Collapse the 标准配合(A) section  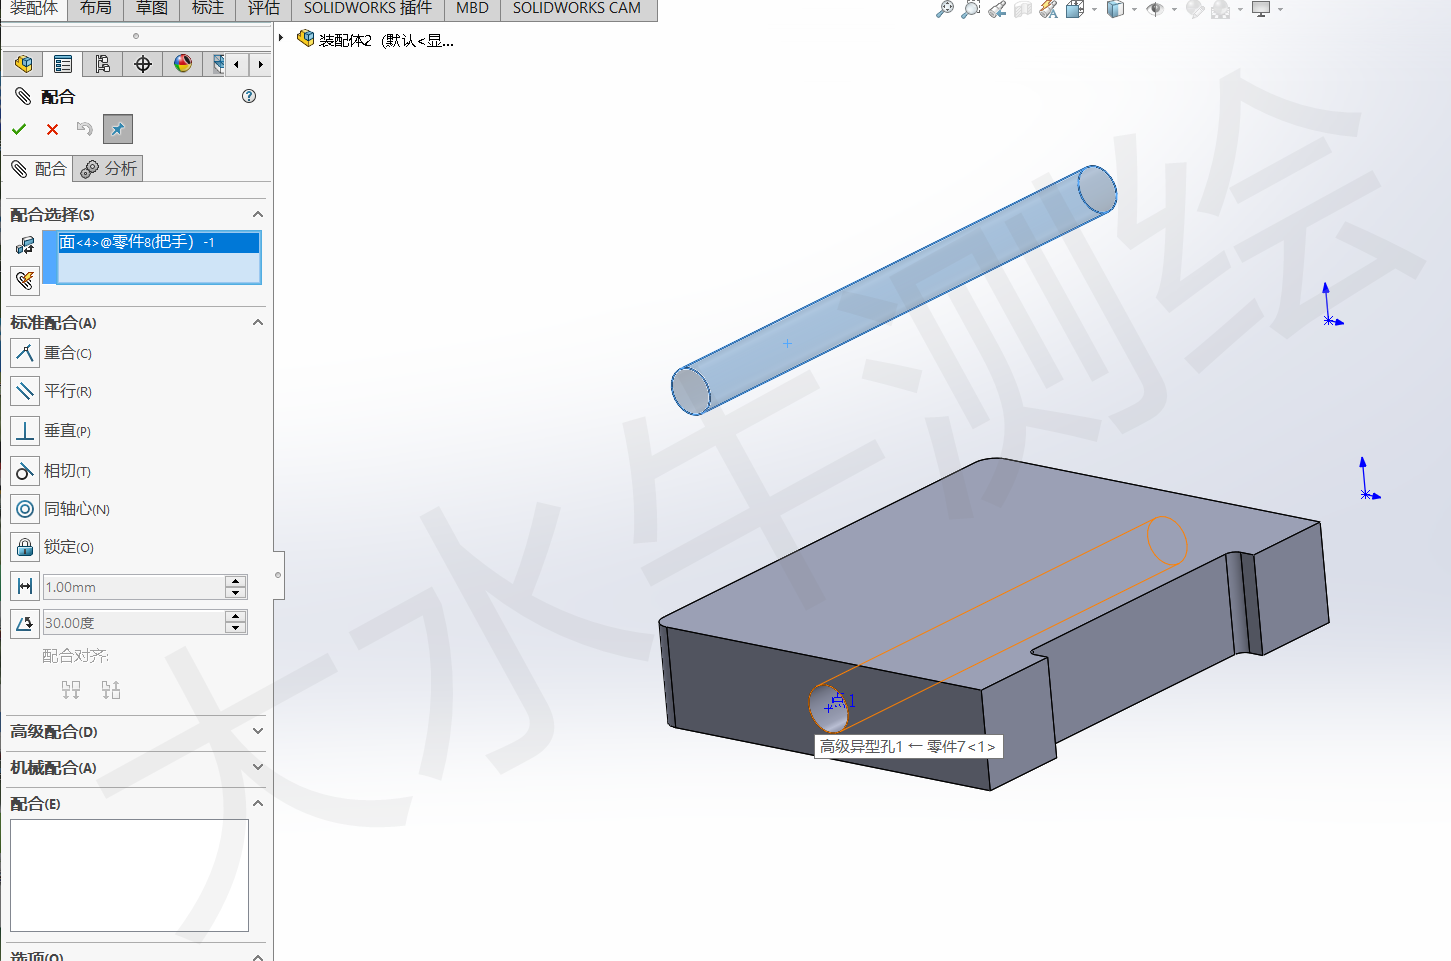(x=258, y=322)
